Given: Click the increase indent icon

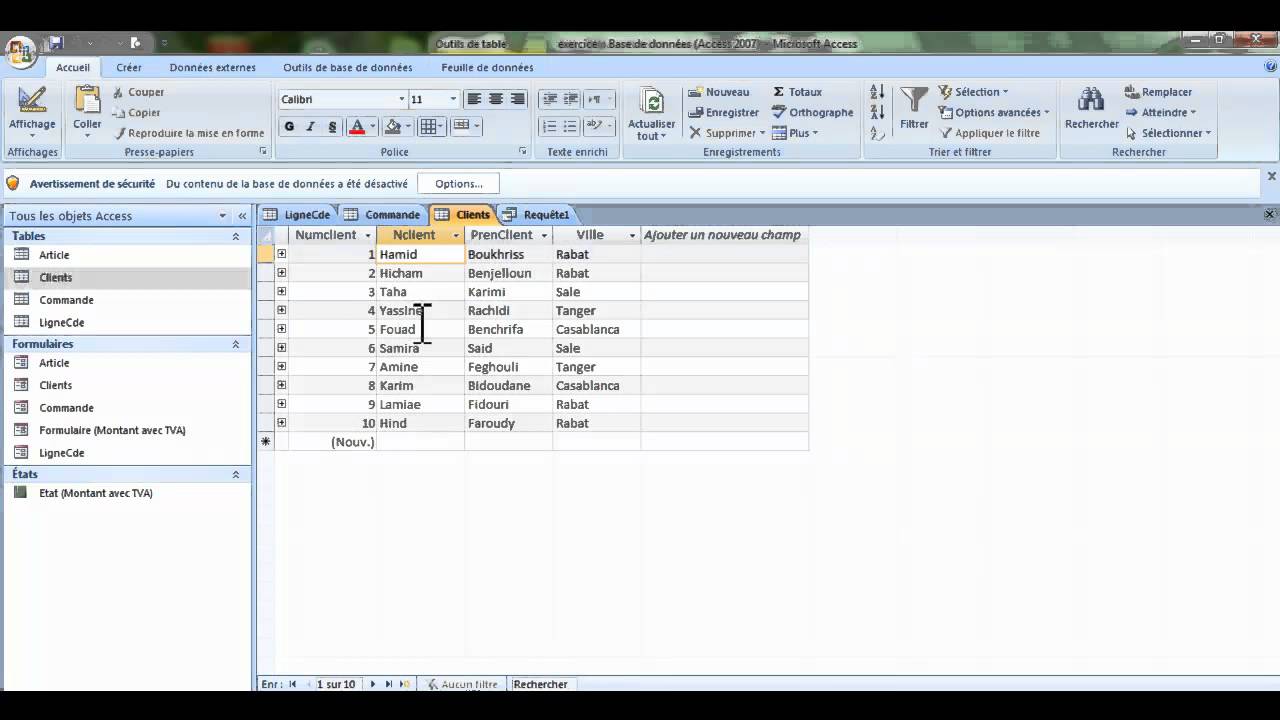Looking at the screenshot, I should click(x=571, y=99).
